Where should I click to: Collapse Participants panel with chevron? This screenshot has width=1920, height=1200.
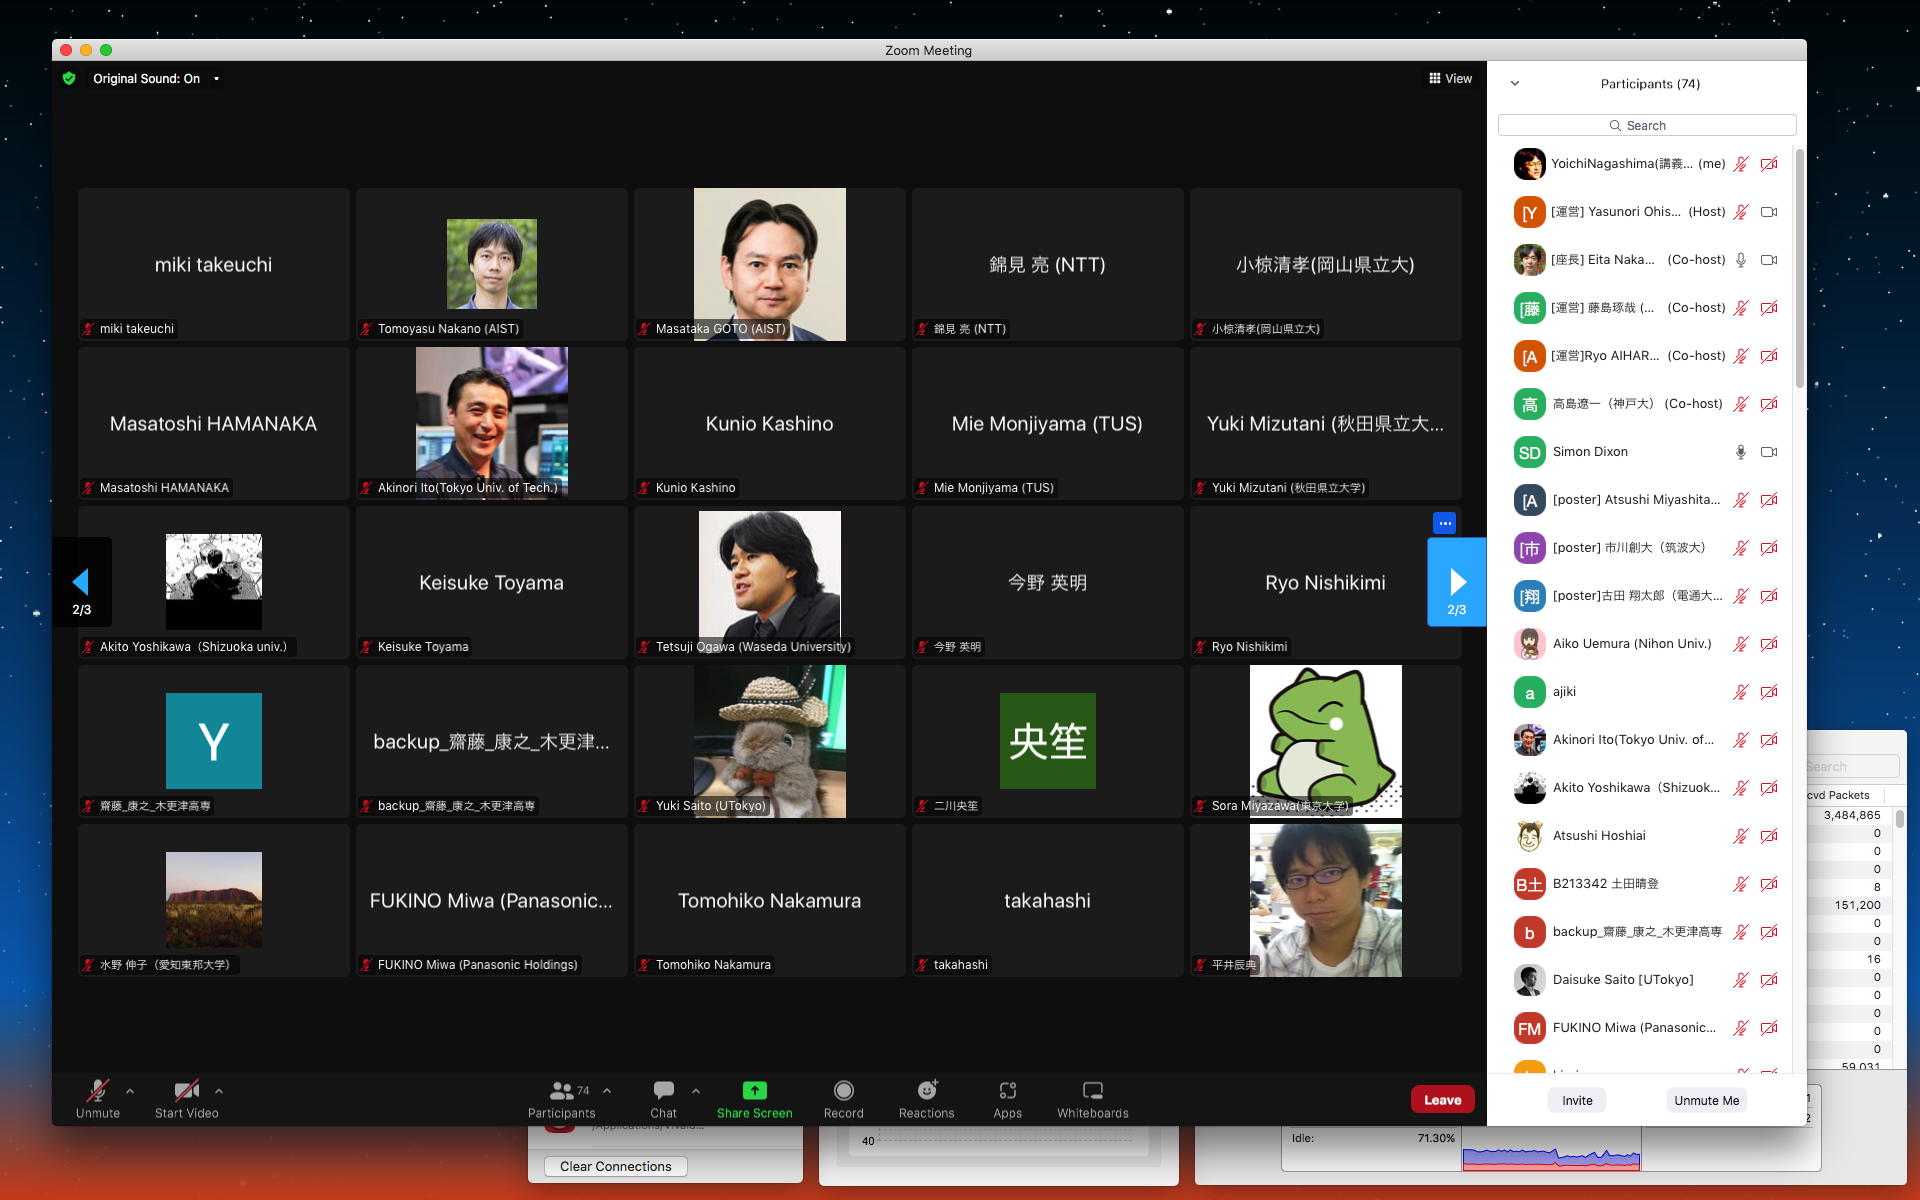(x=1515, y=84)
